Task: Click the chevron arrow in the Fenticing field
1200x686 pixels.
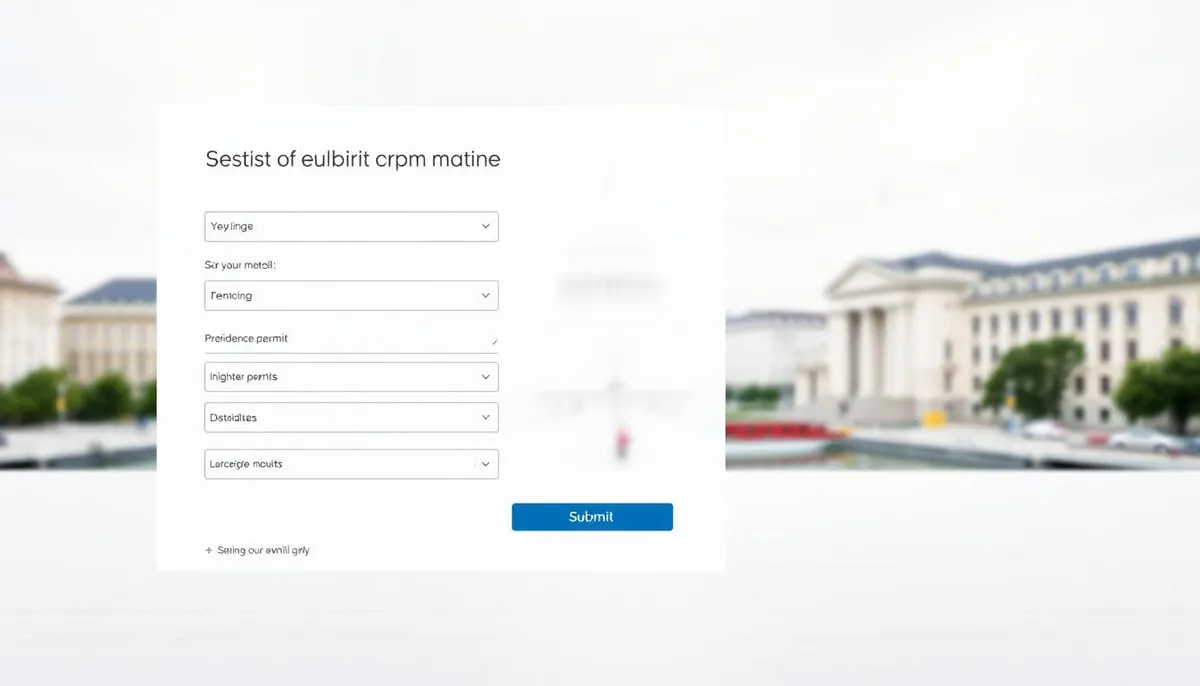Action: (486, 296)
